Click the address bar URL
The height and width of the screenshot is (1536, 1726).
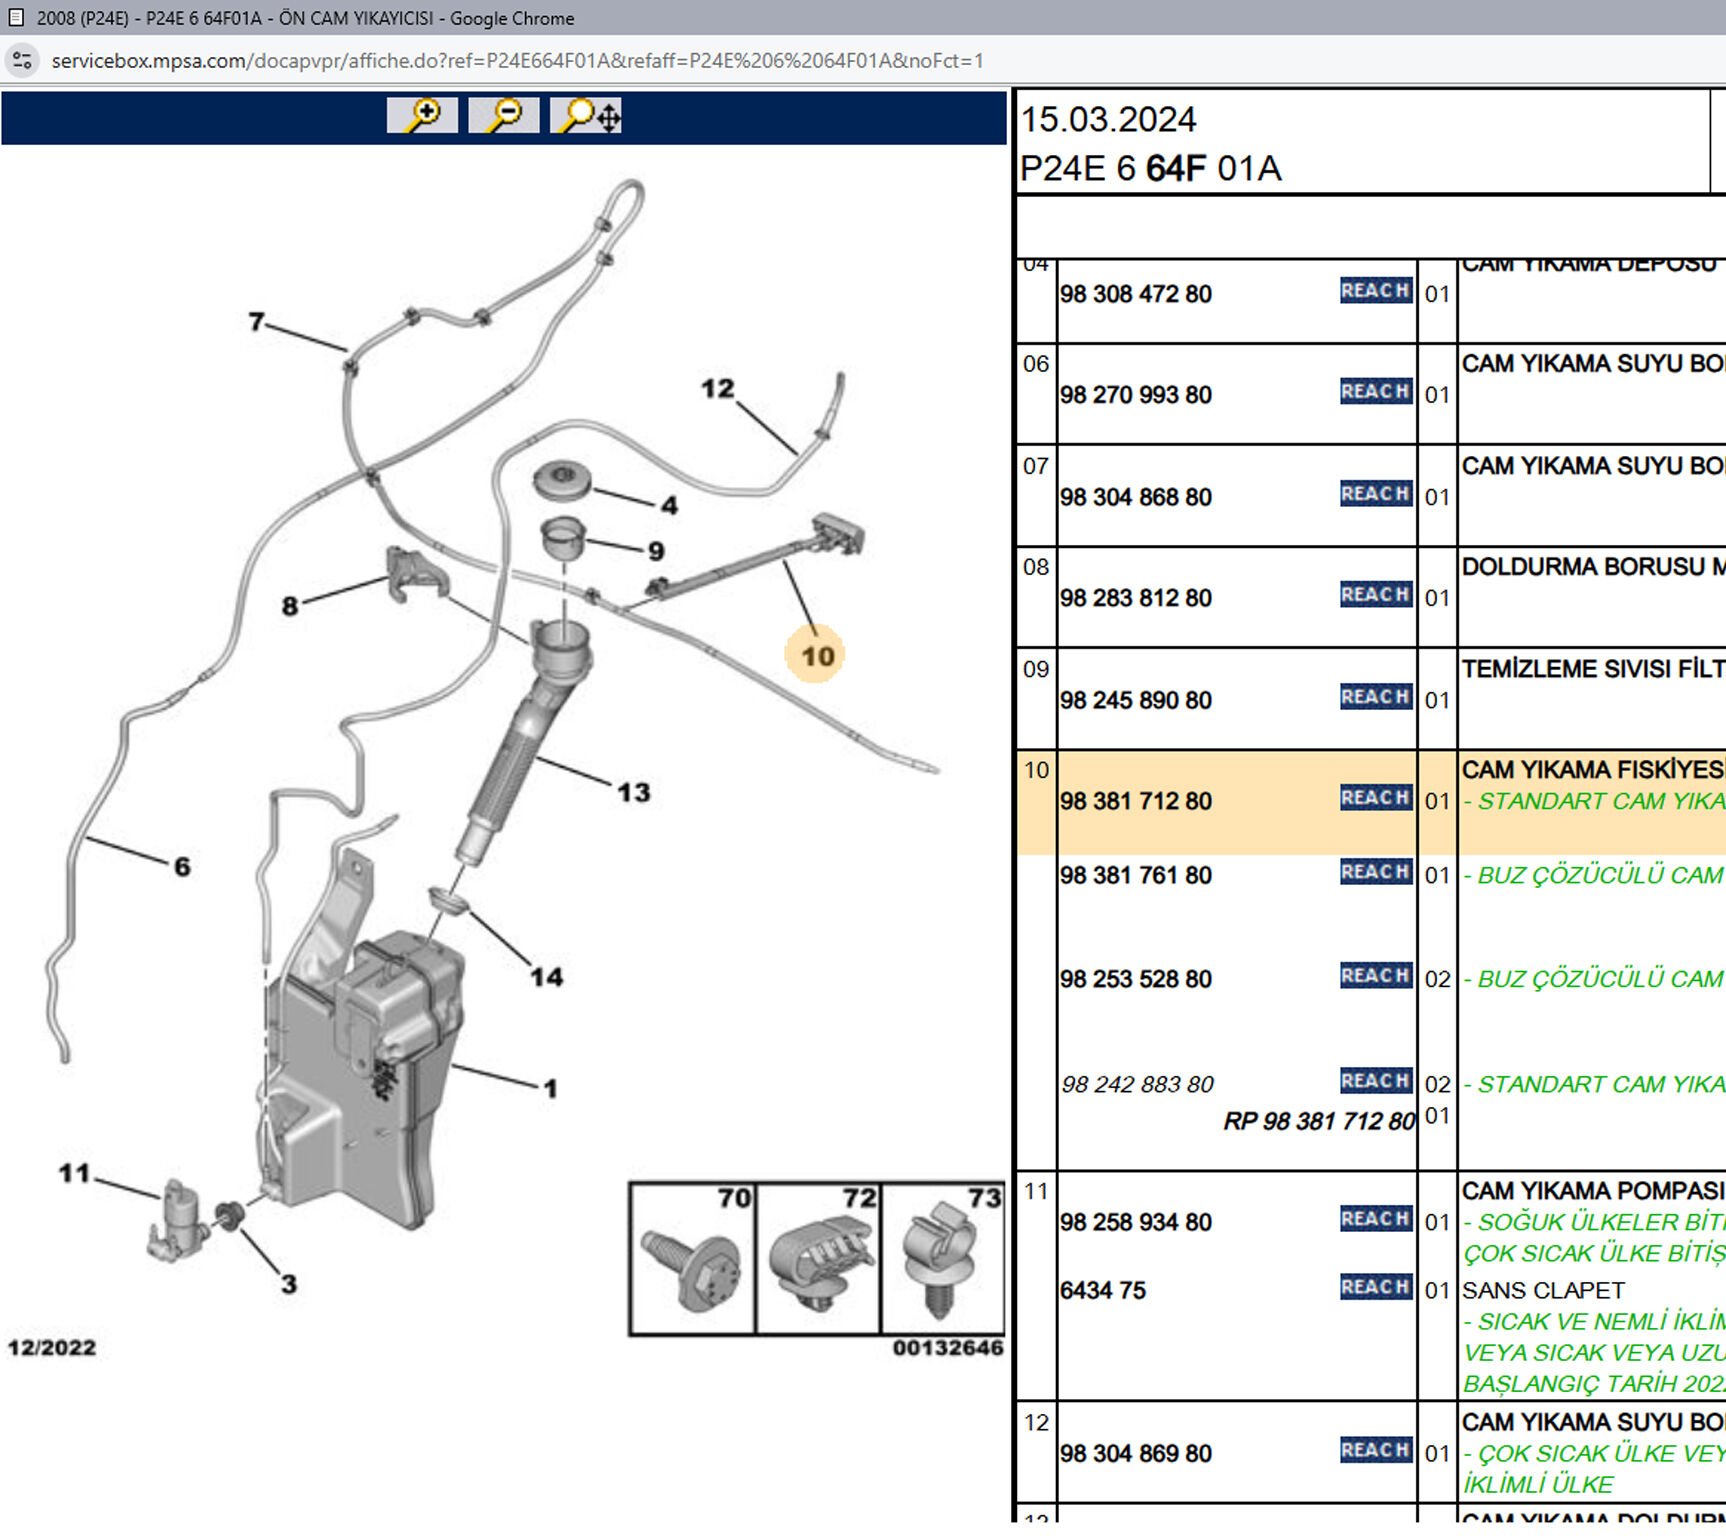pyautogui.click(x=517, y=61)
